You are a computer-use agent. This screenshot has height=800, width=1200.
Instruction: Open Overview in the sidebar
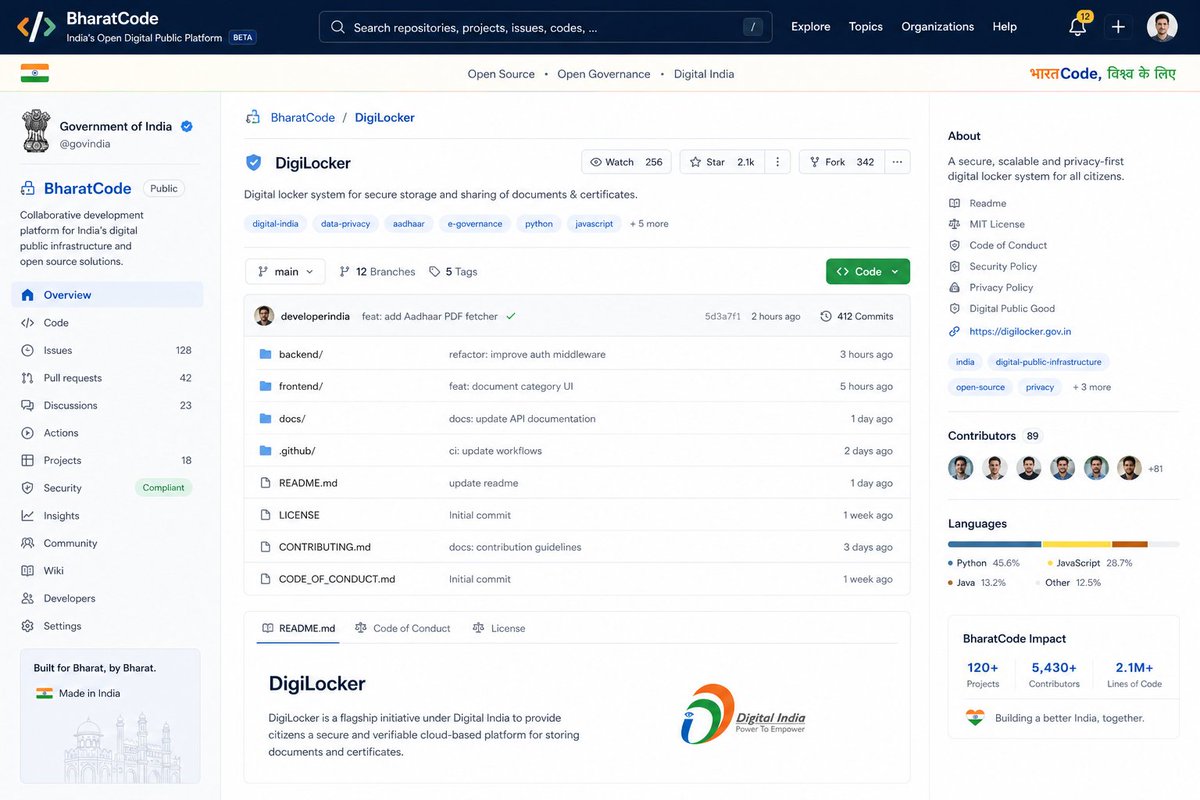pos(107,295)
